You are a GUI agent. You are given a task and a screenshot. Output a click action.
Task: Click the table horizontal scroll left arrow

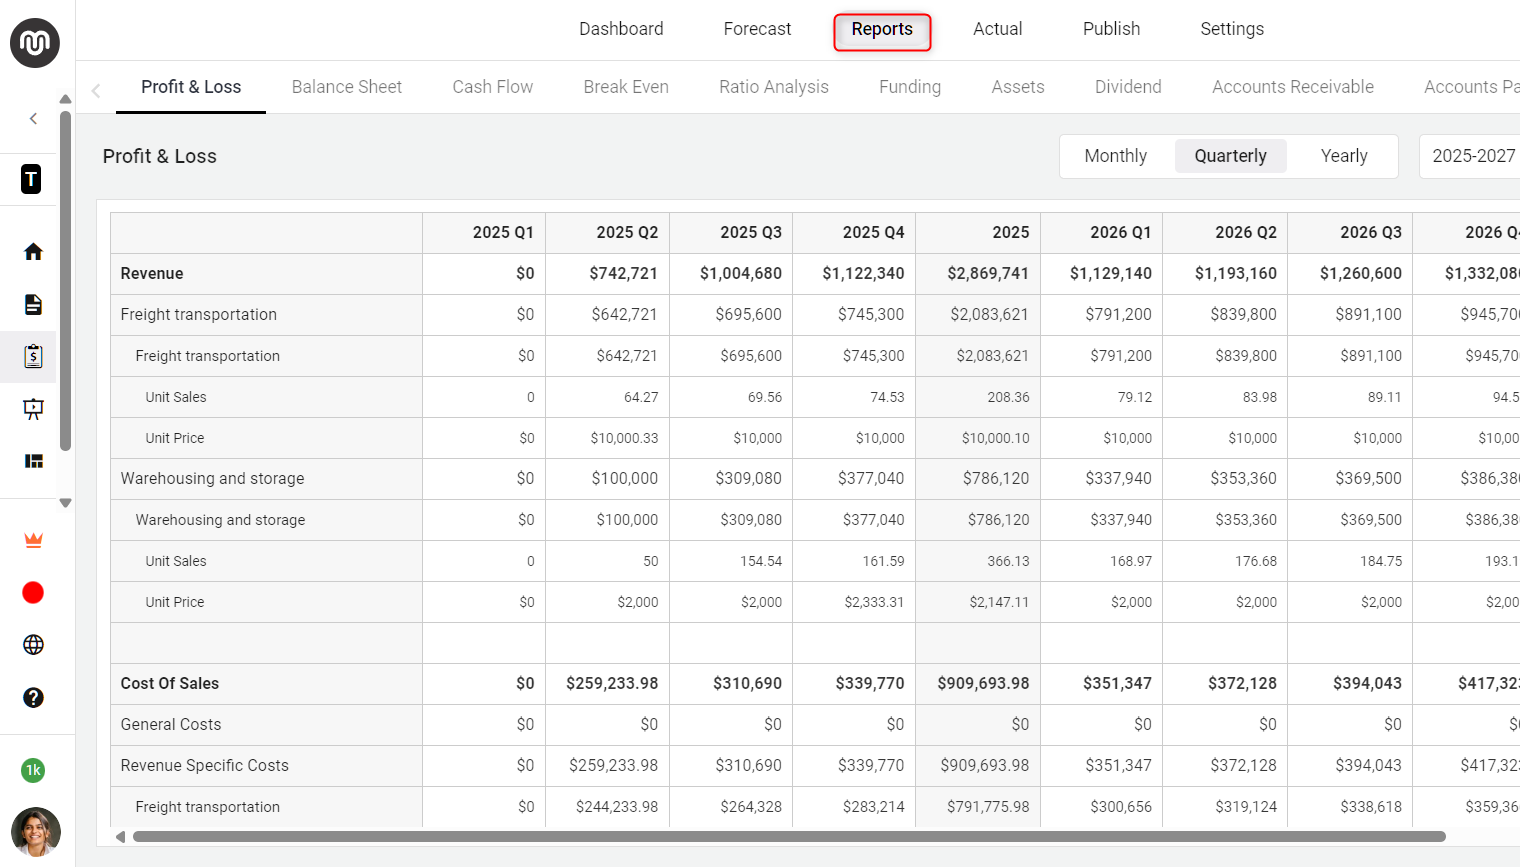click(x=120, y=836)
